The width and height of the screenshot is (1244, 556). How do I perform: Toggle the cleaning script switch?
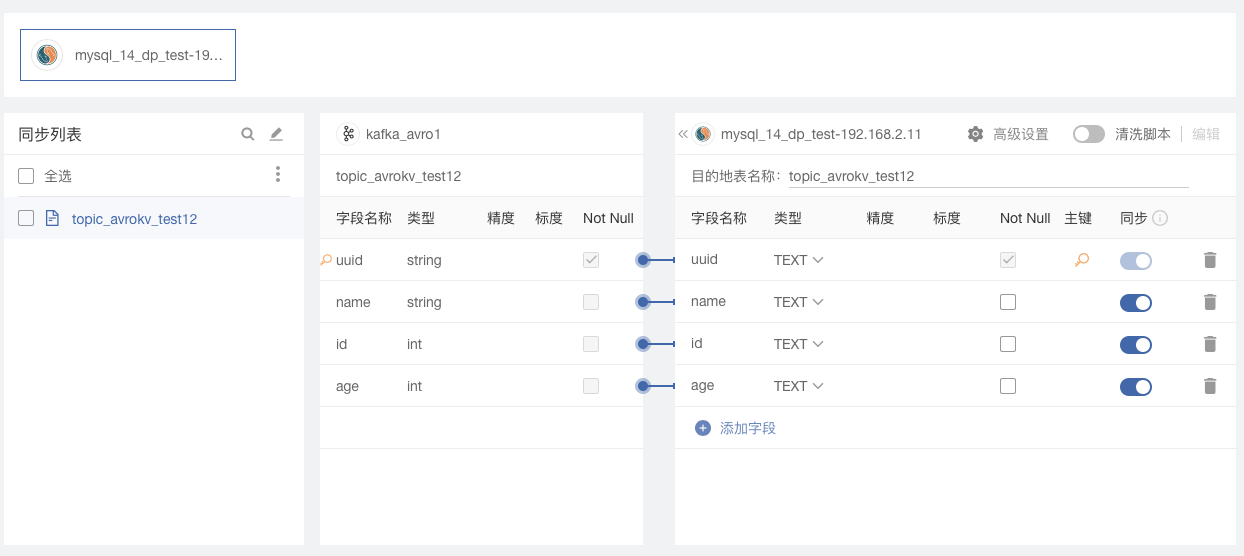pyautogui.click(x=1089, y=134)
